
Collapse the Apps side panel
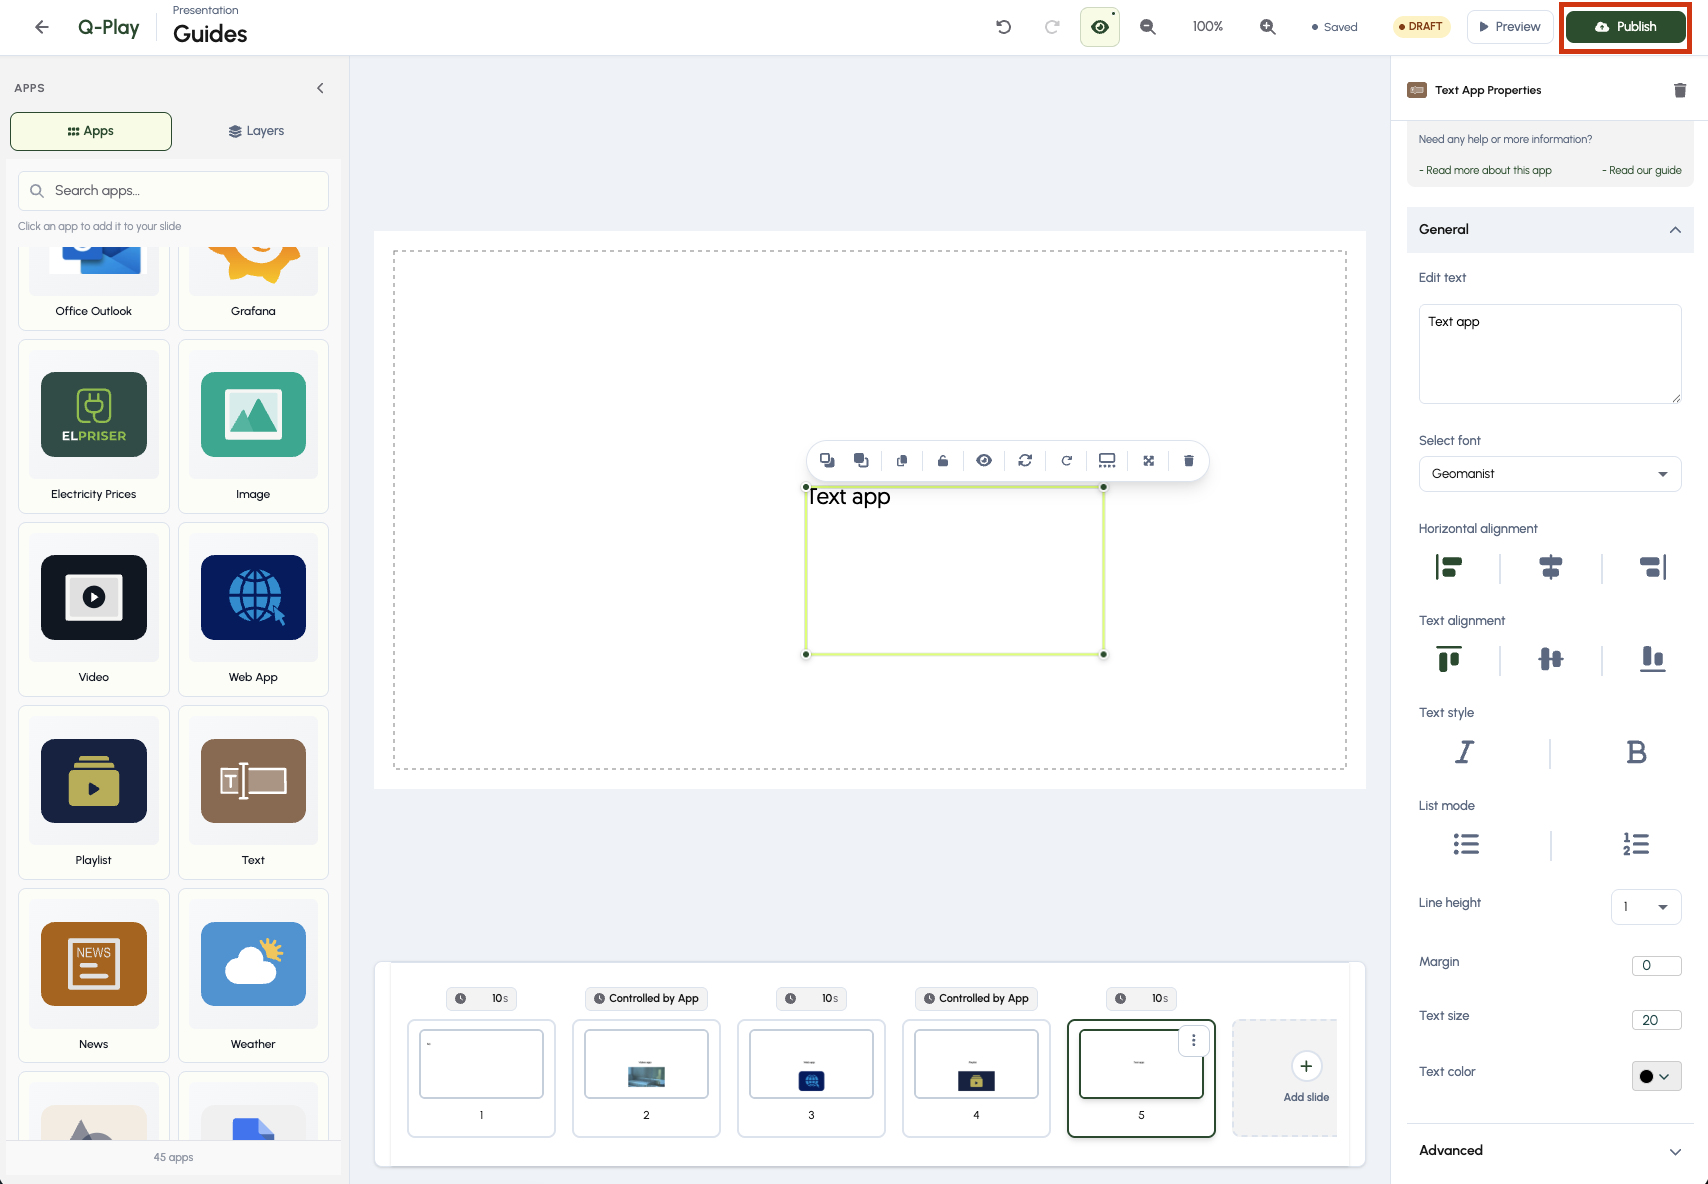(x=321, y=88)
